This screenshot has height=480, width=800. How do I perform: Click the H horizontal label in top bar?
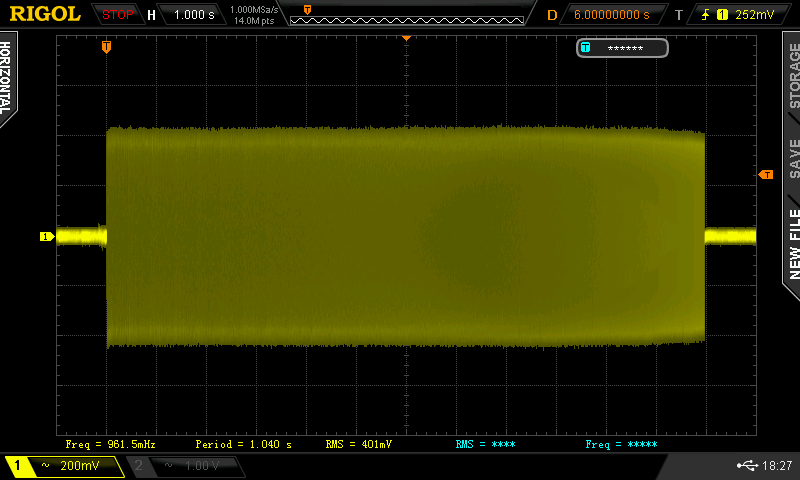coord(152,15)
